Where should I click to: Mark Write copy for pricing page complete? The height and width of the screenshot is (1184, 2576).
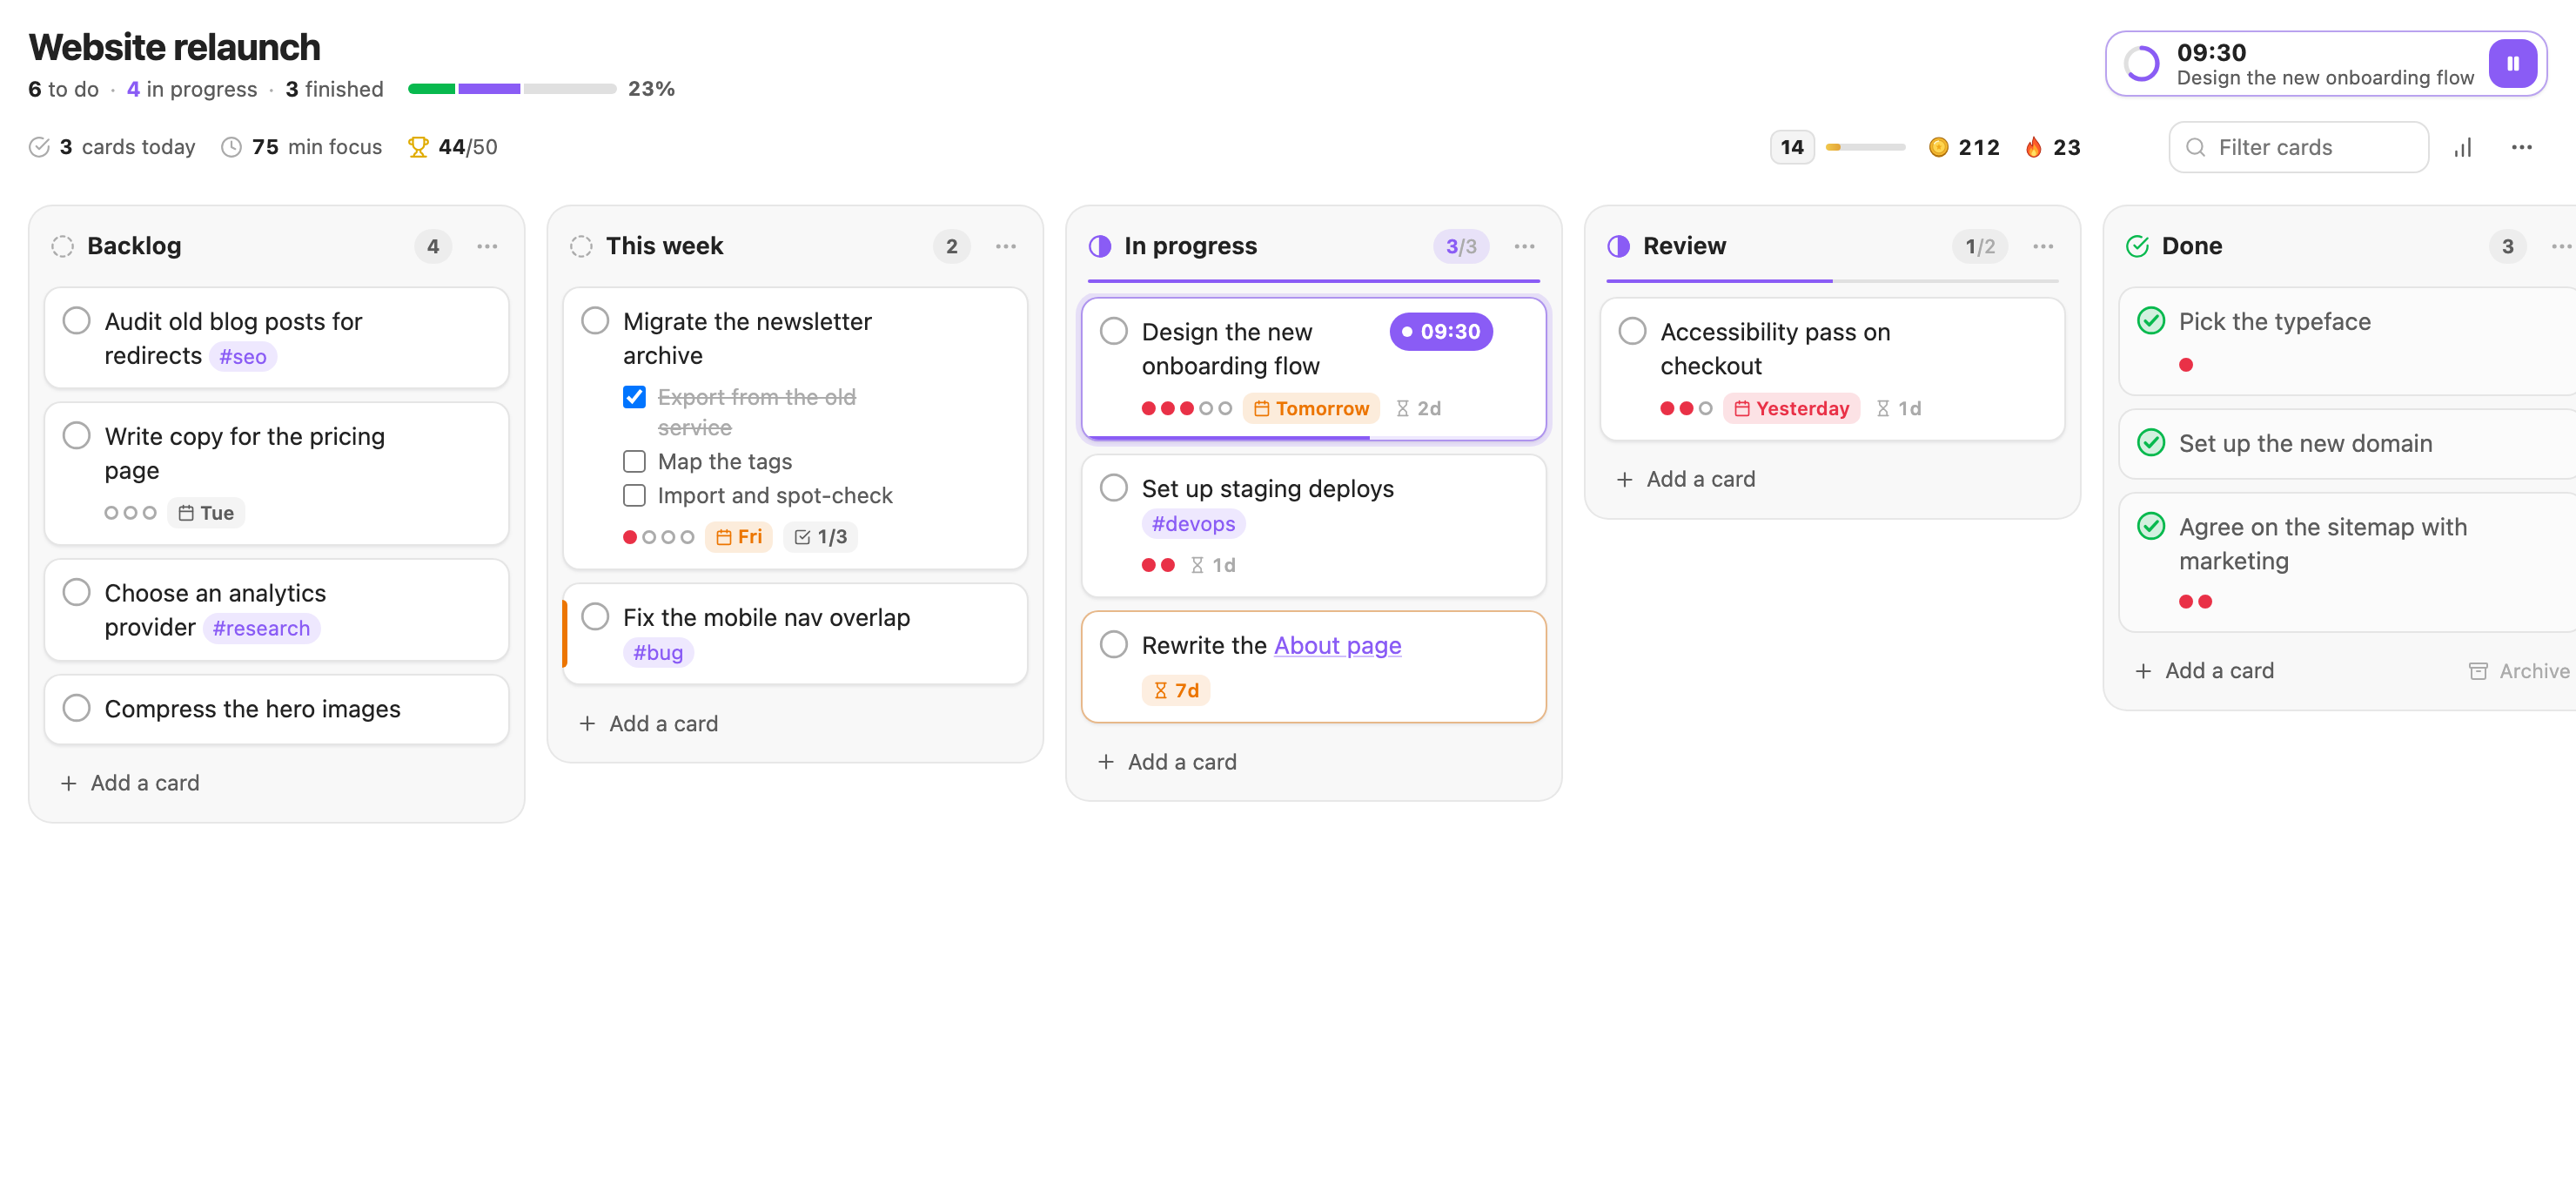(x=77, y=435)
